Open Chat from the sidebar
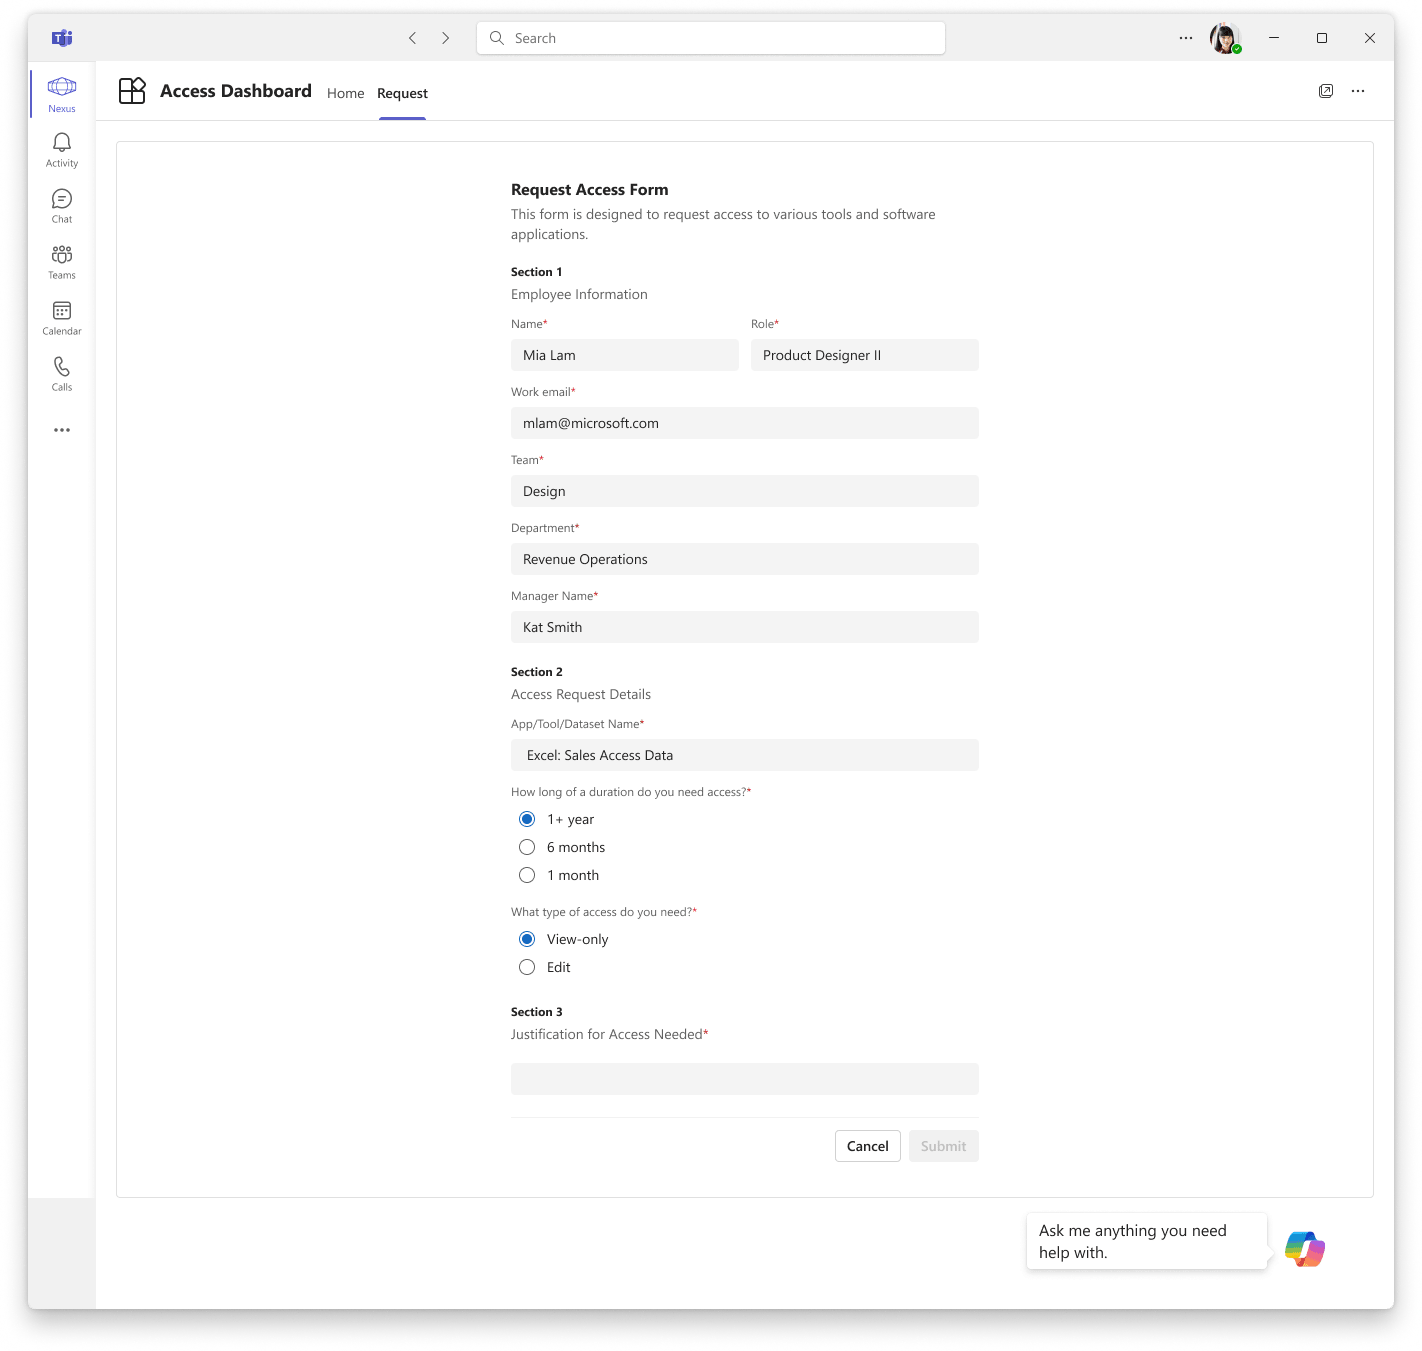Screen dimensions: 1422x1351 coord(62,206)
